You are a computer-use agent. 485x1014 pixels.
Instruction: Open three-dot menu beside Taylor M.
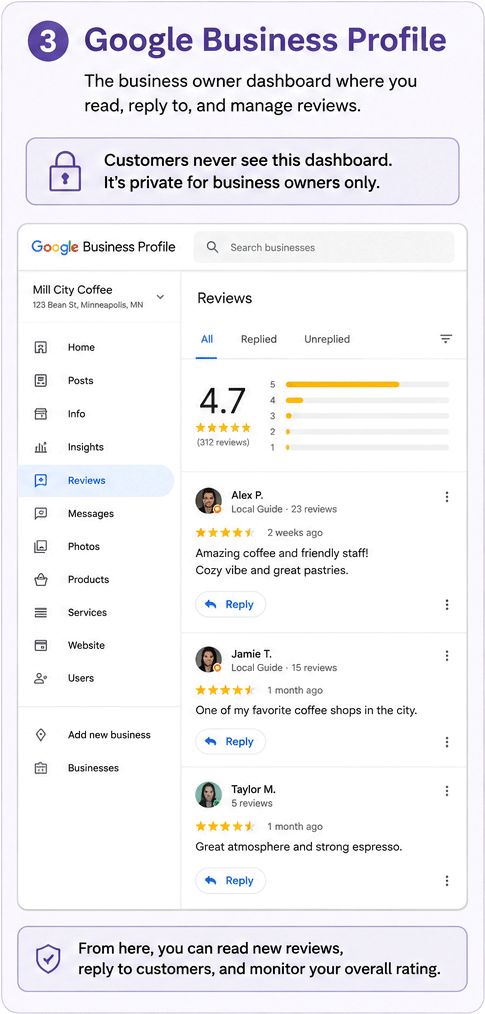447,791
